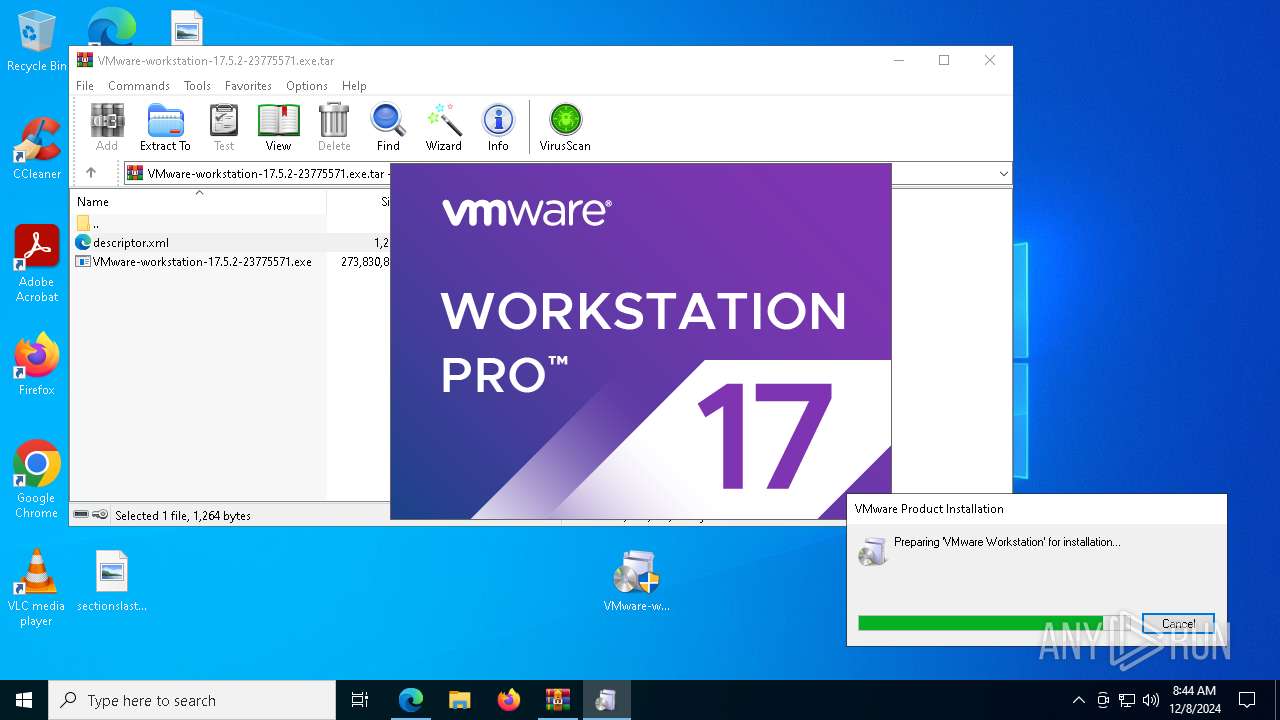Launch the Wizard tool
Image resolution: width=1280 pixels, height=720 pixels.
pos(443,127)
